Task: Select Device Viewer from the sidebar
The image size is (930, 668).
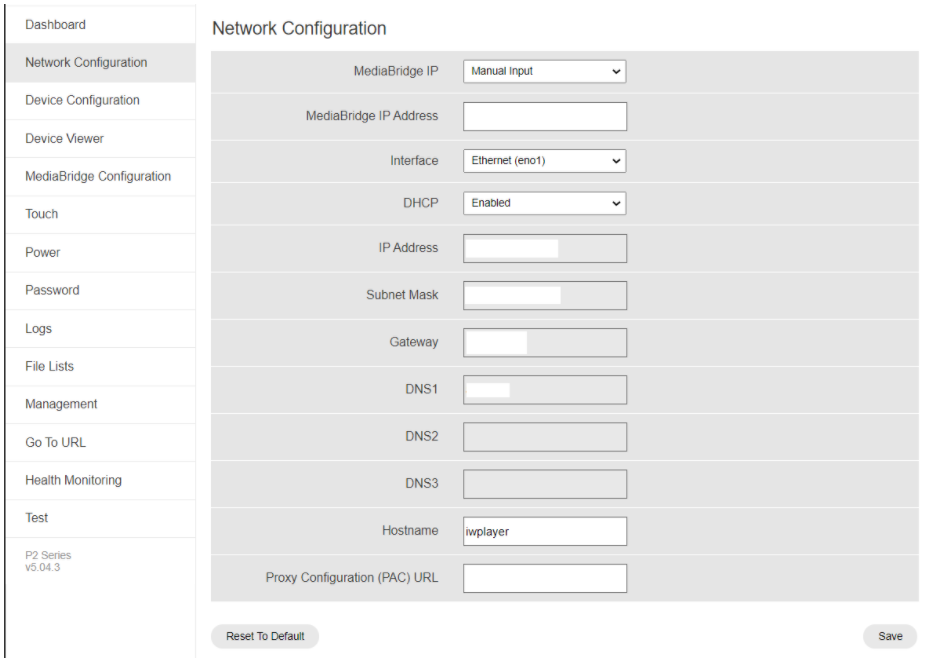Action: click(x=101, y=138)
